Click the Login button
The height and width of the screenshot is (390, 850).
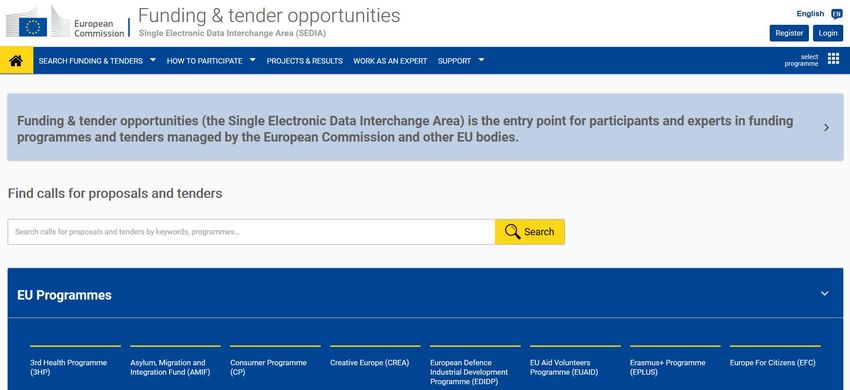(828, 33)
